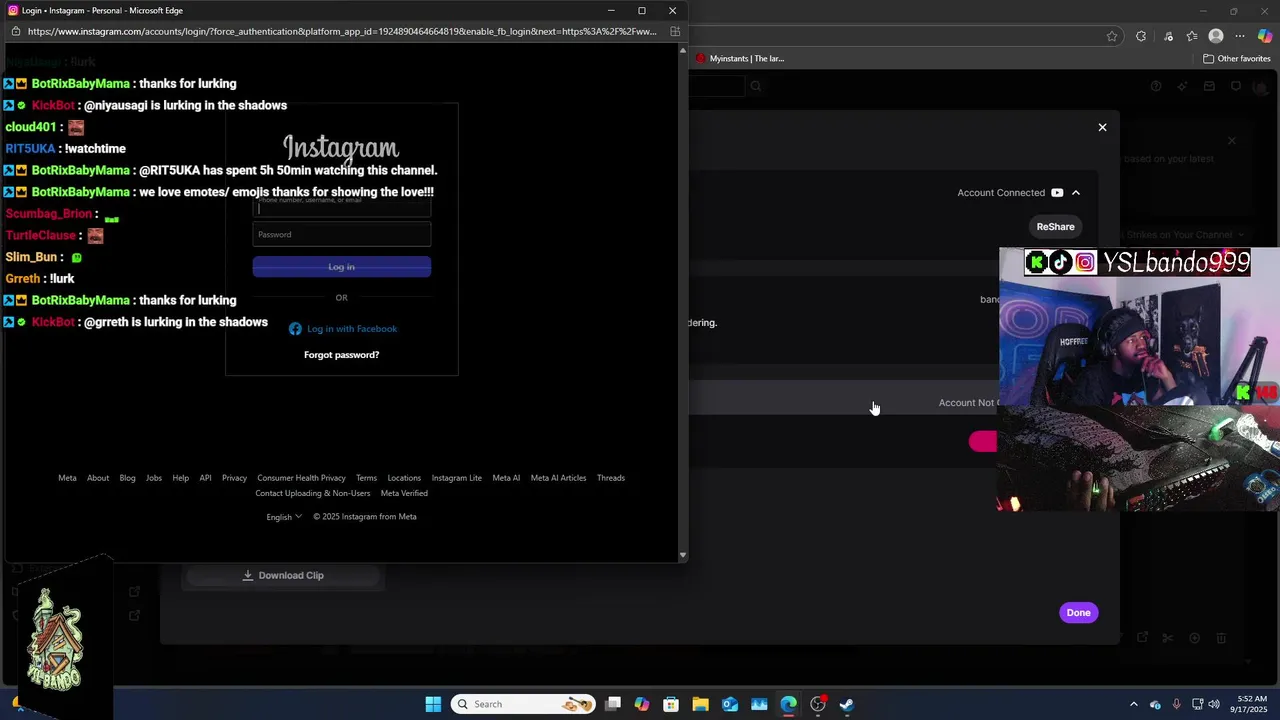
Task: Focus the Instagram login URL address bar
Action: 342,31
